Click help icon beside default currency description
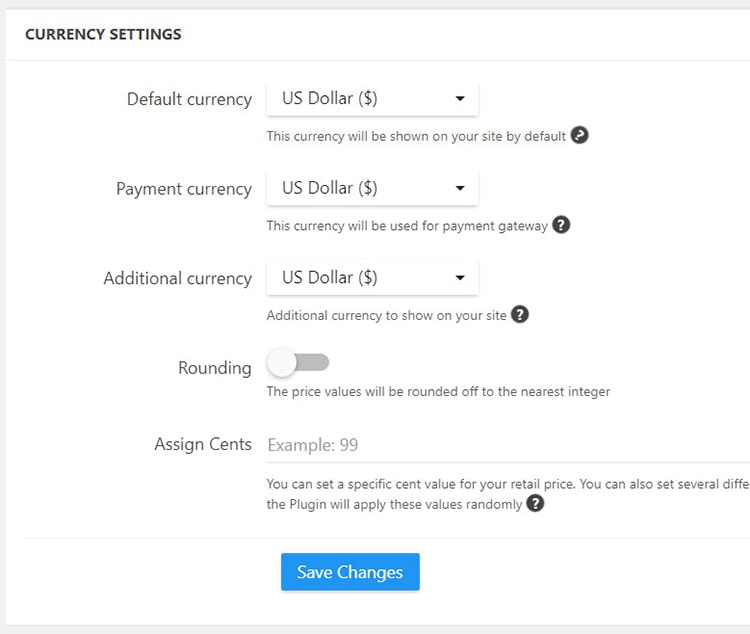Image resolution: width=750 pixels, height=634 pixels. point(579,135)
